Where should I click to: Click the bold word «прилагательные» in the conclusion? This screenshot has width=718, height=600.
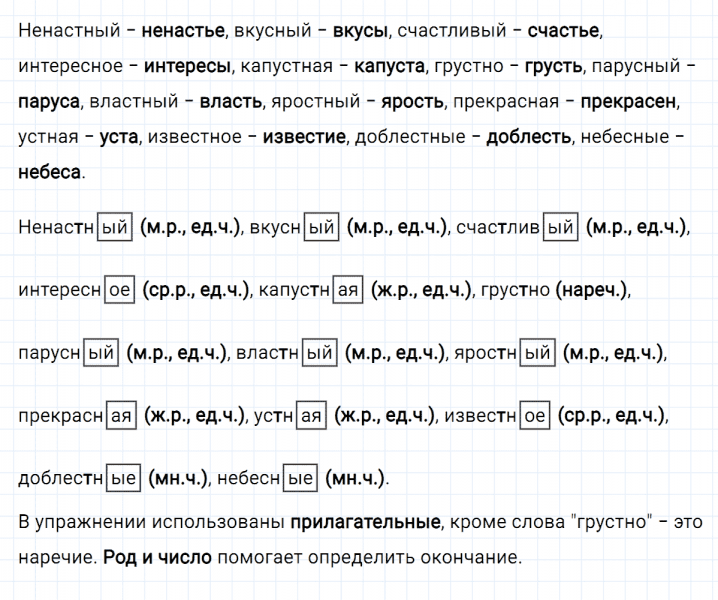366,522
